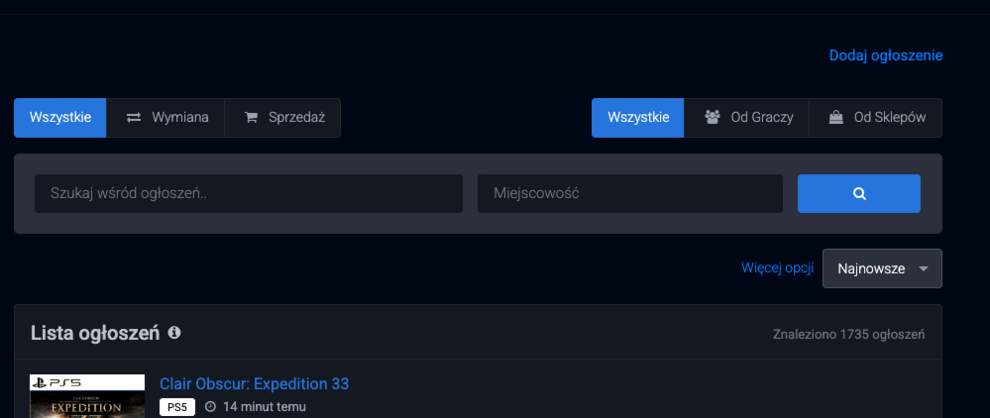
Task: Select the Wszystkie listing type filter
Action: 60,118
